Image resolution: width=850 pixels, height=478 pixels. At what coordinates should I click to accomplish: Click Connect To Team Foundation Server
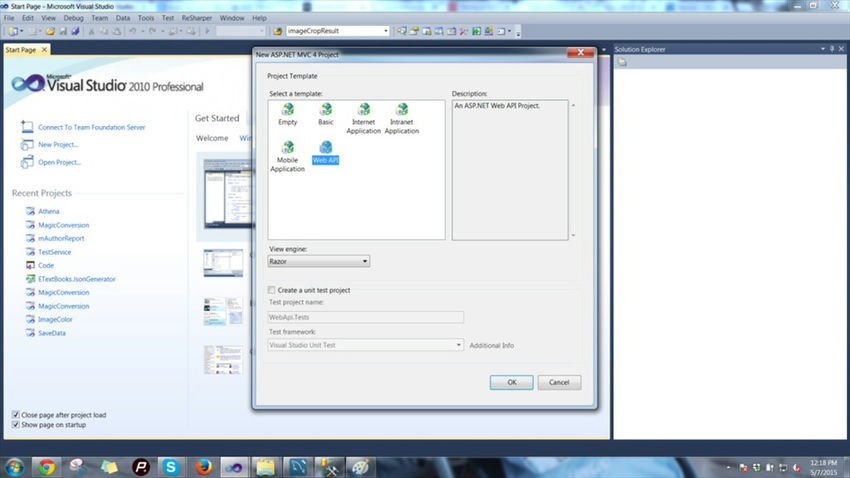92,127
